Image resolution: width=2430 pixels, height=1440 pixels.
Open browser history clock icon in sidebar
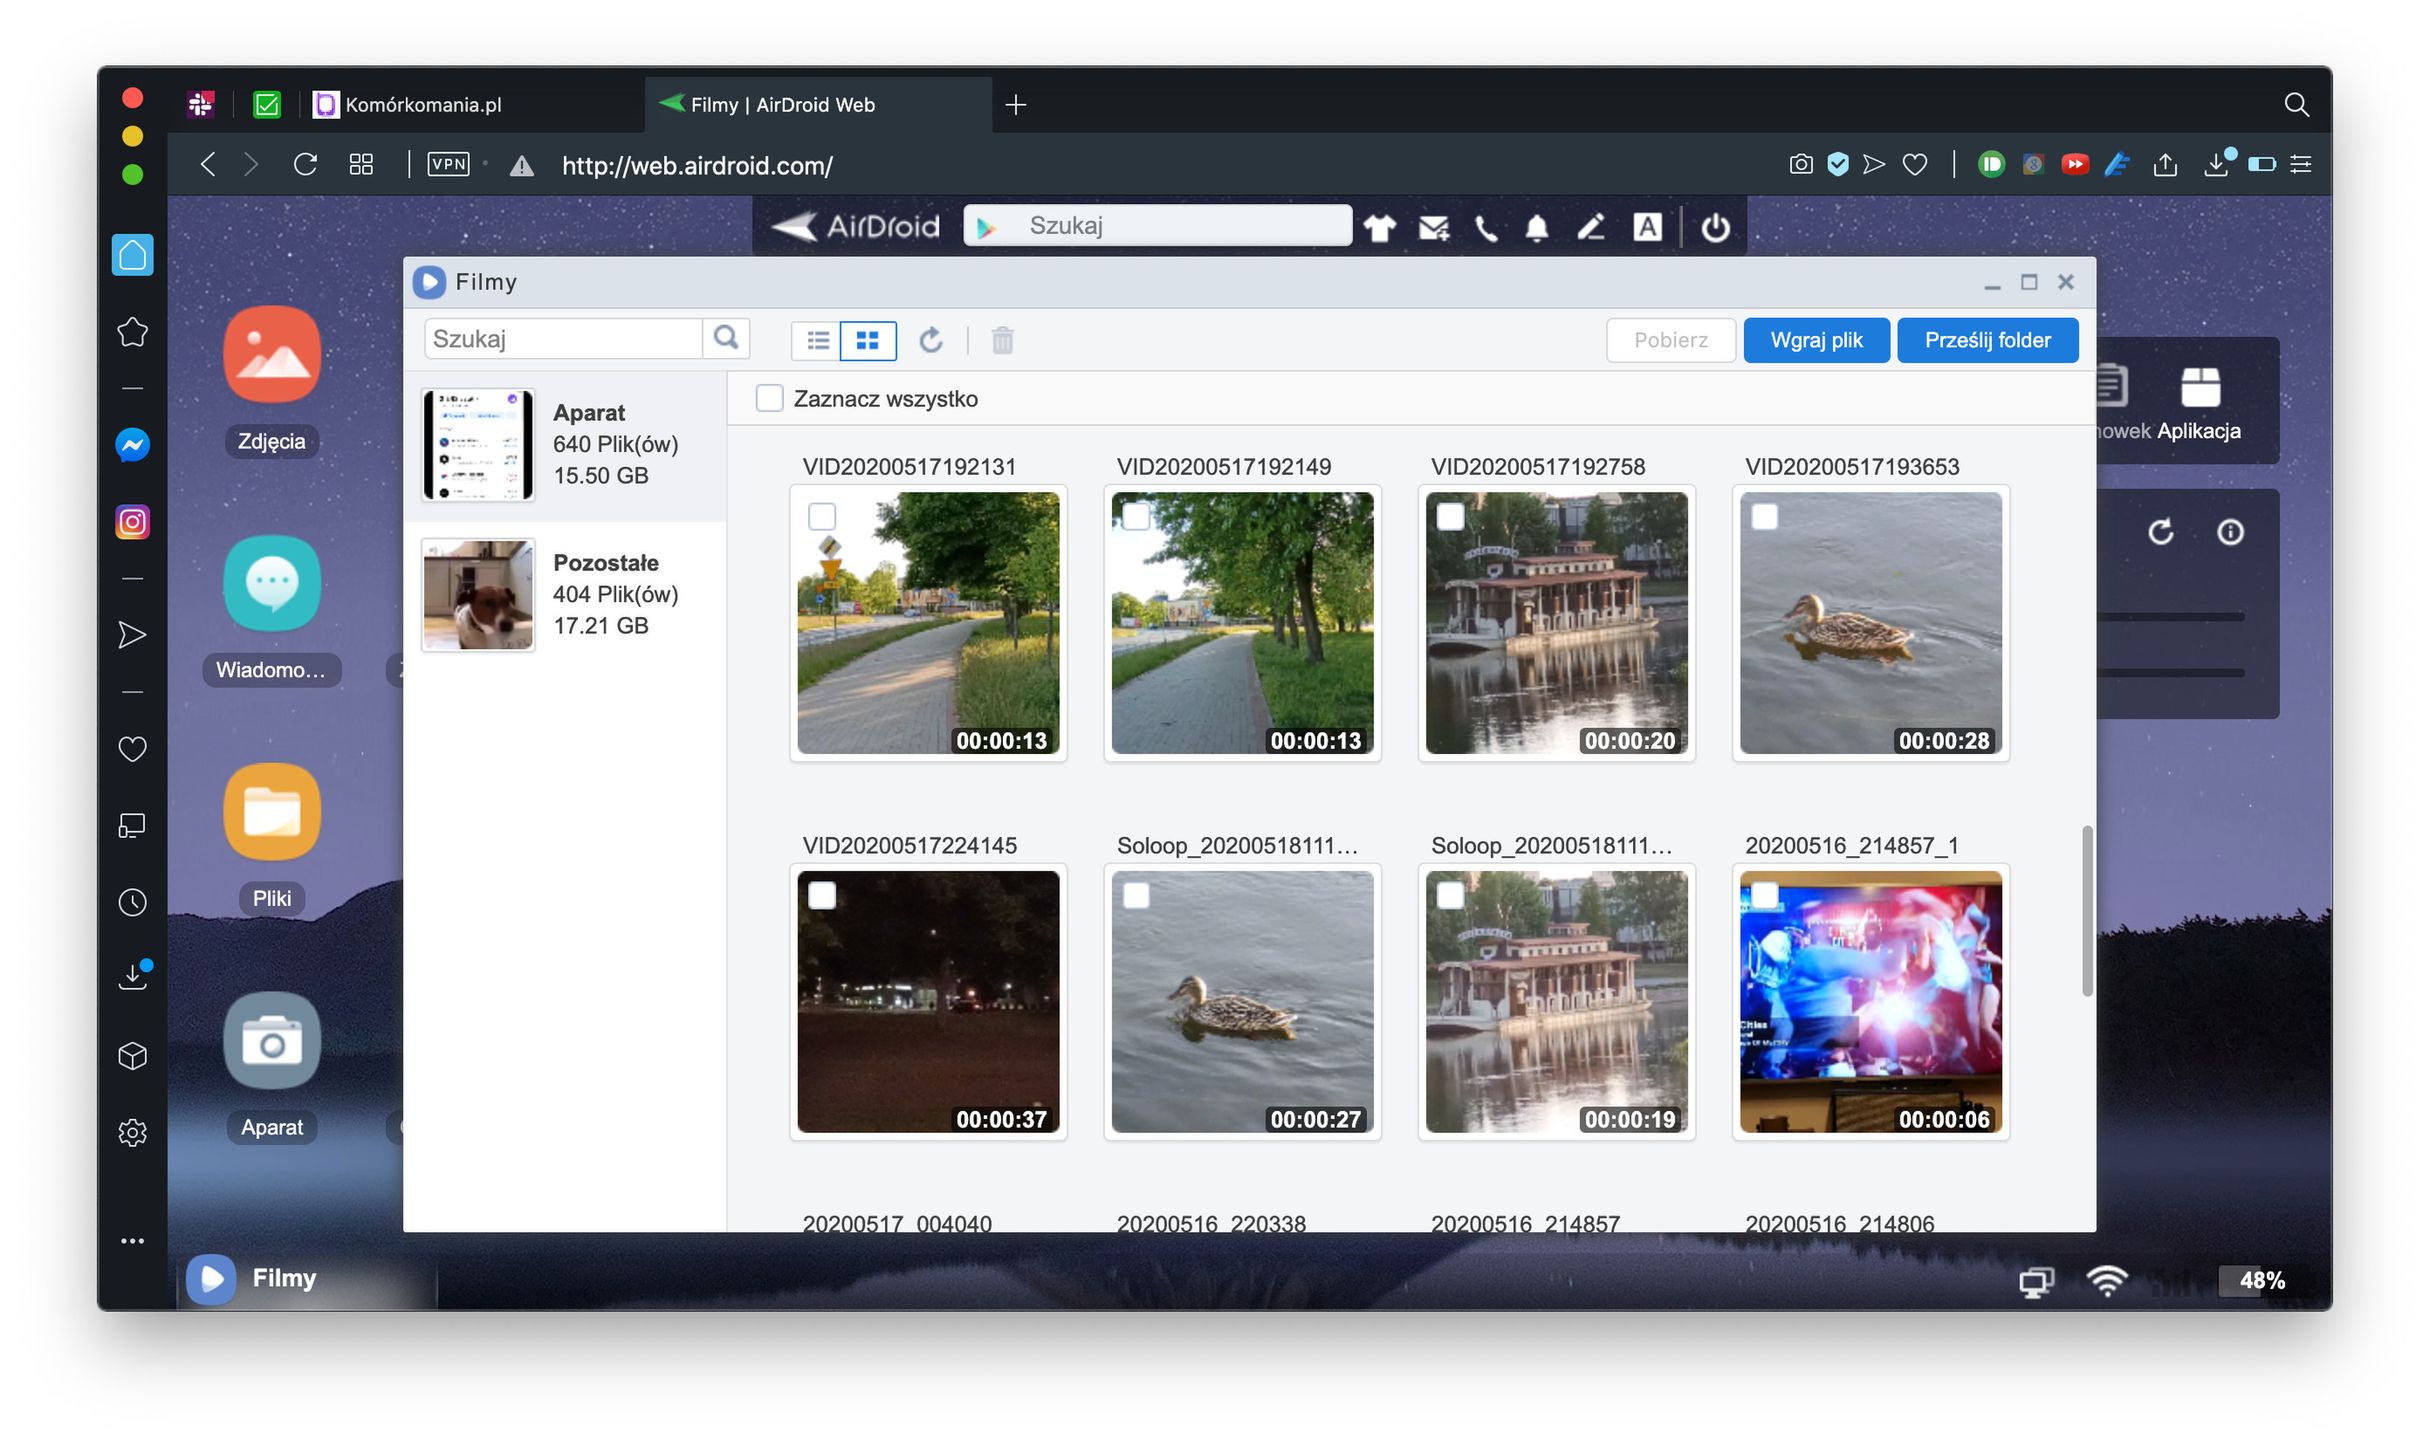pyautogui.click(x=133, y=902)
